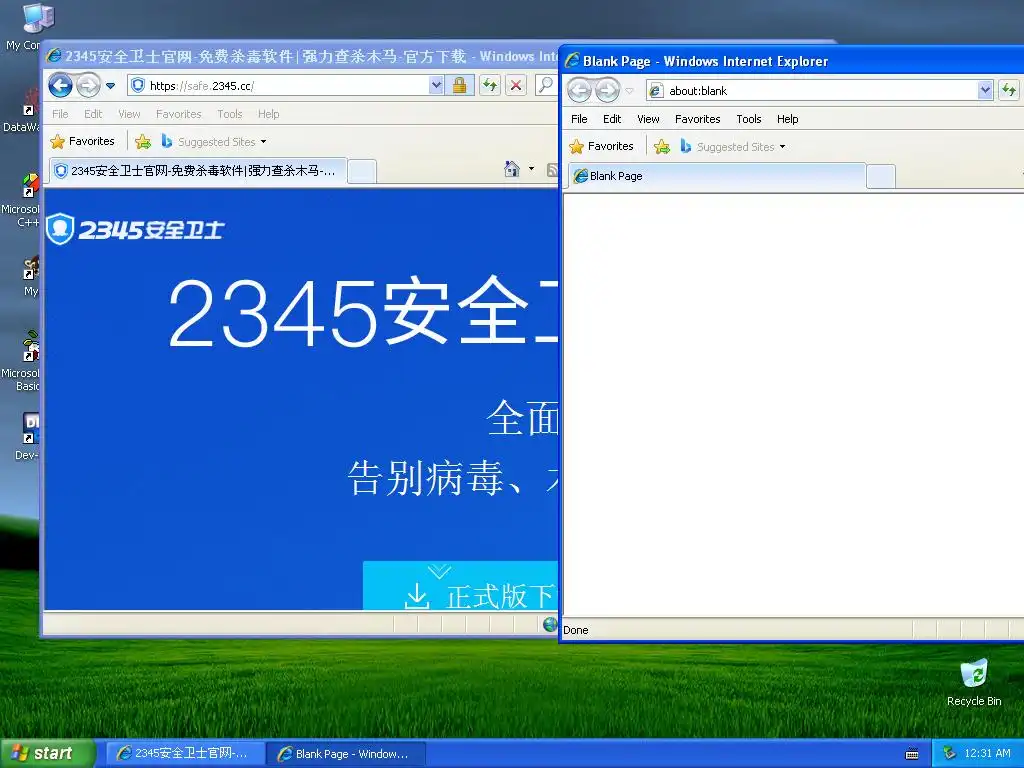Image resolution: width=1024 pixels, height=768 pixels.
Task: Expand address bar dropdown in 2345 window
Action: tap(436, 86)
